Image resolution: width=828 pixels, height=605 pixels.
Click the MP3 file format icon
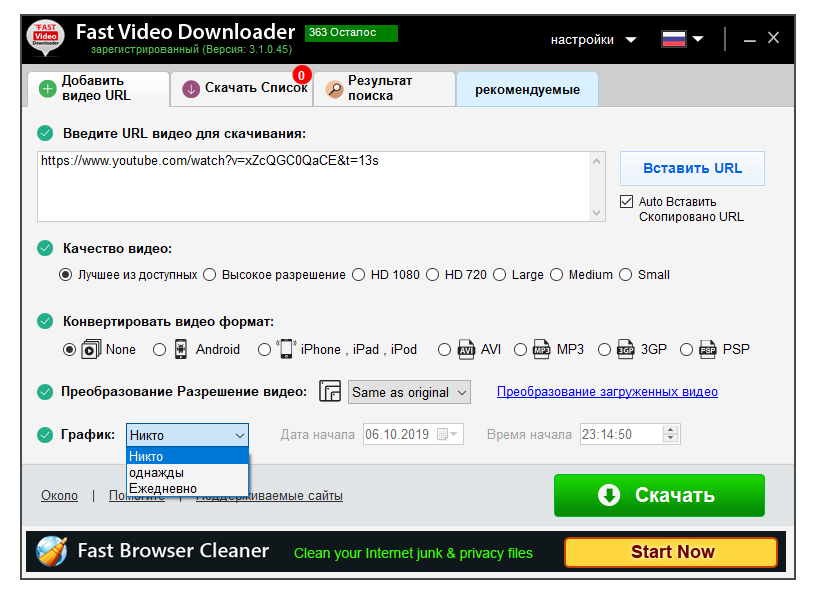(541, 349)
